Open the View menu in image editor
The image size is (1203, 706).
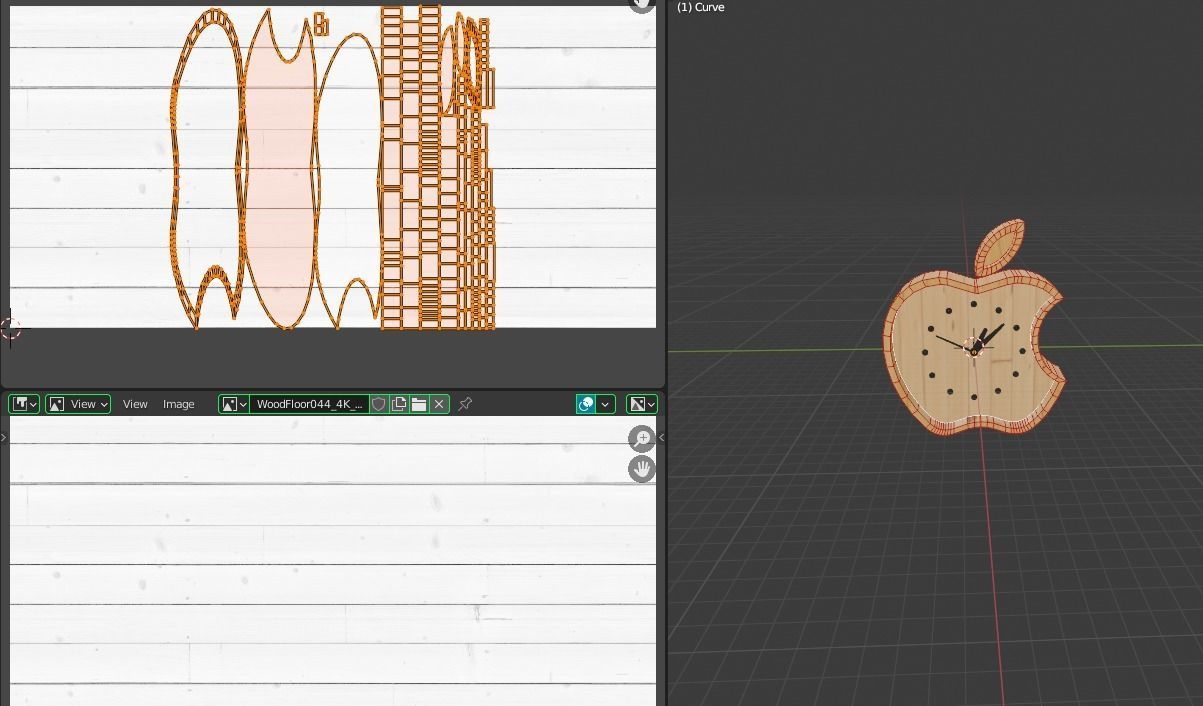[135, 404]
